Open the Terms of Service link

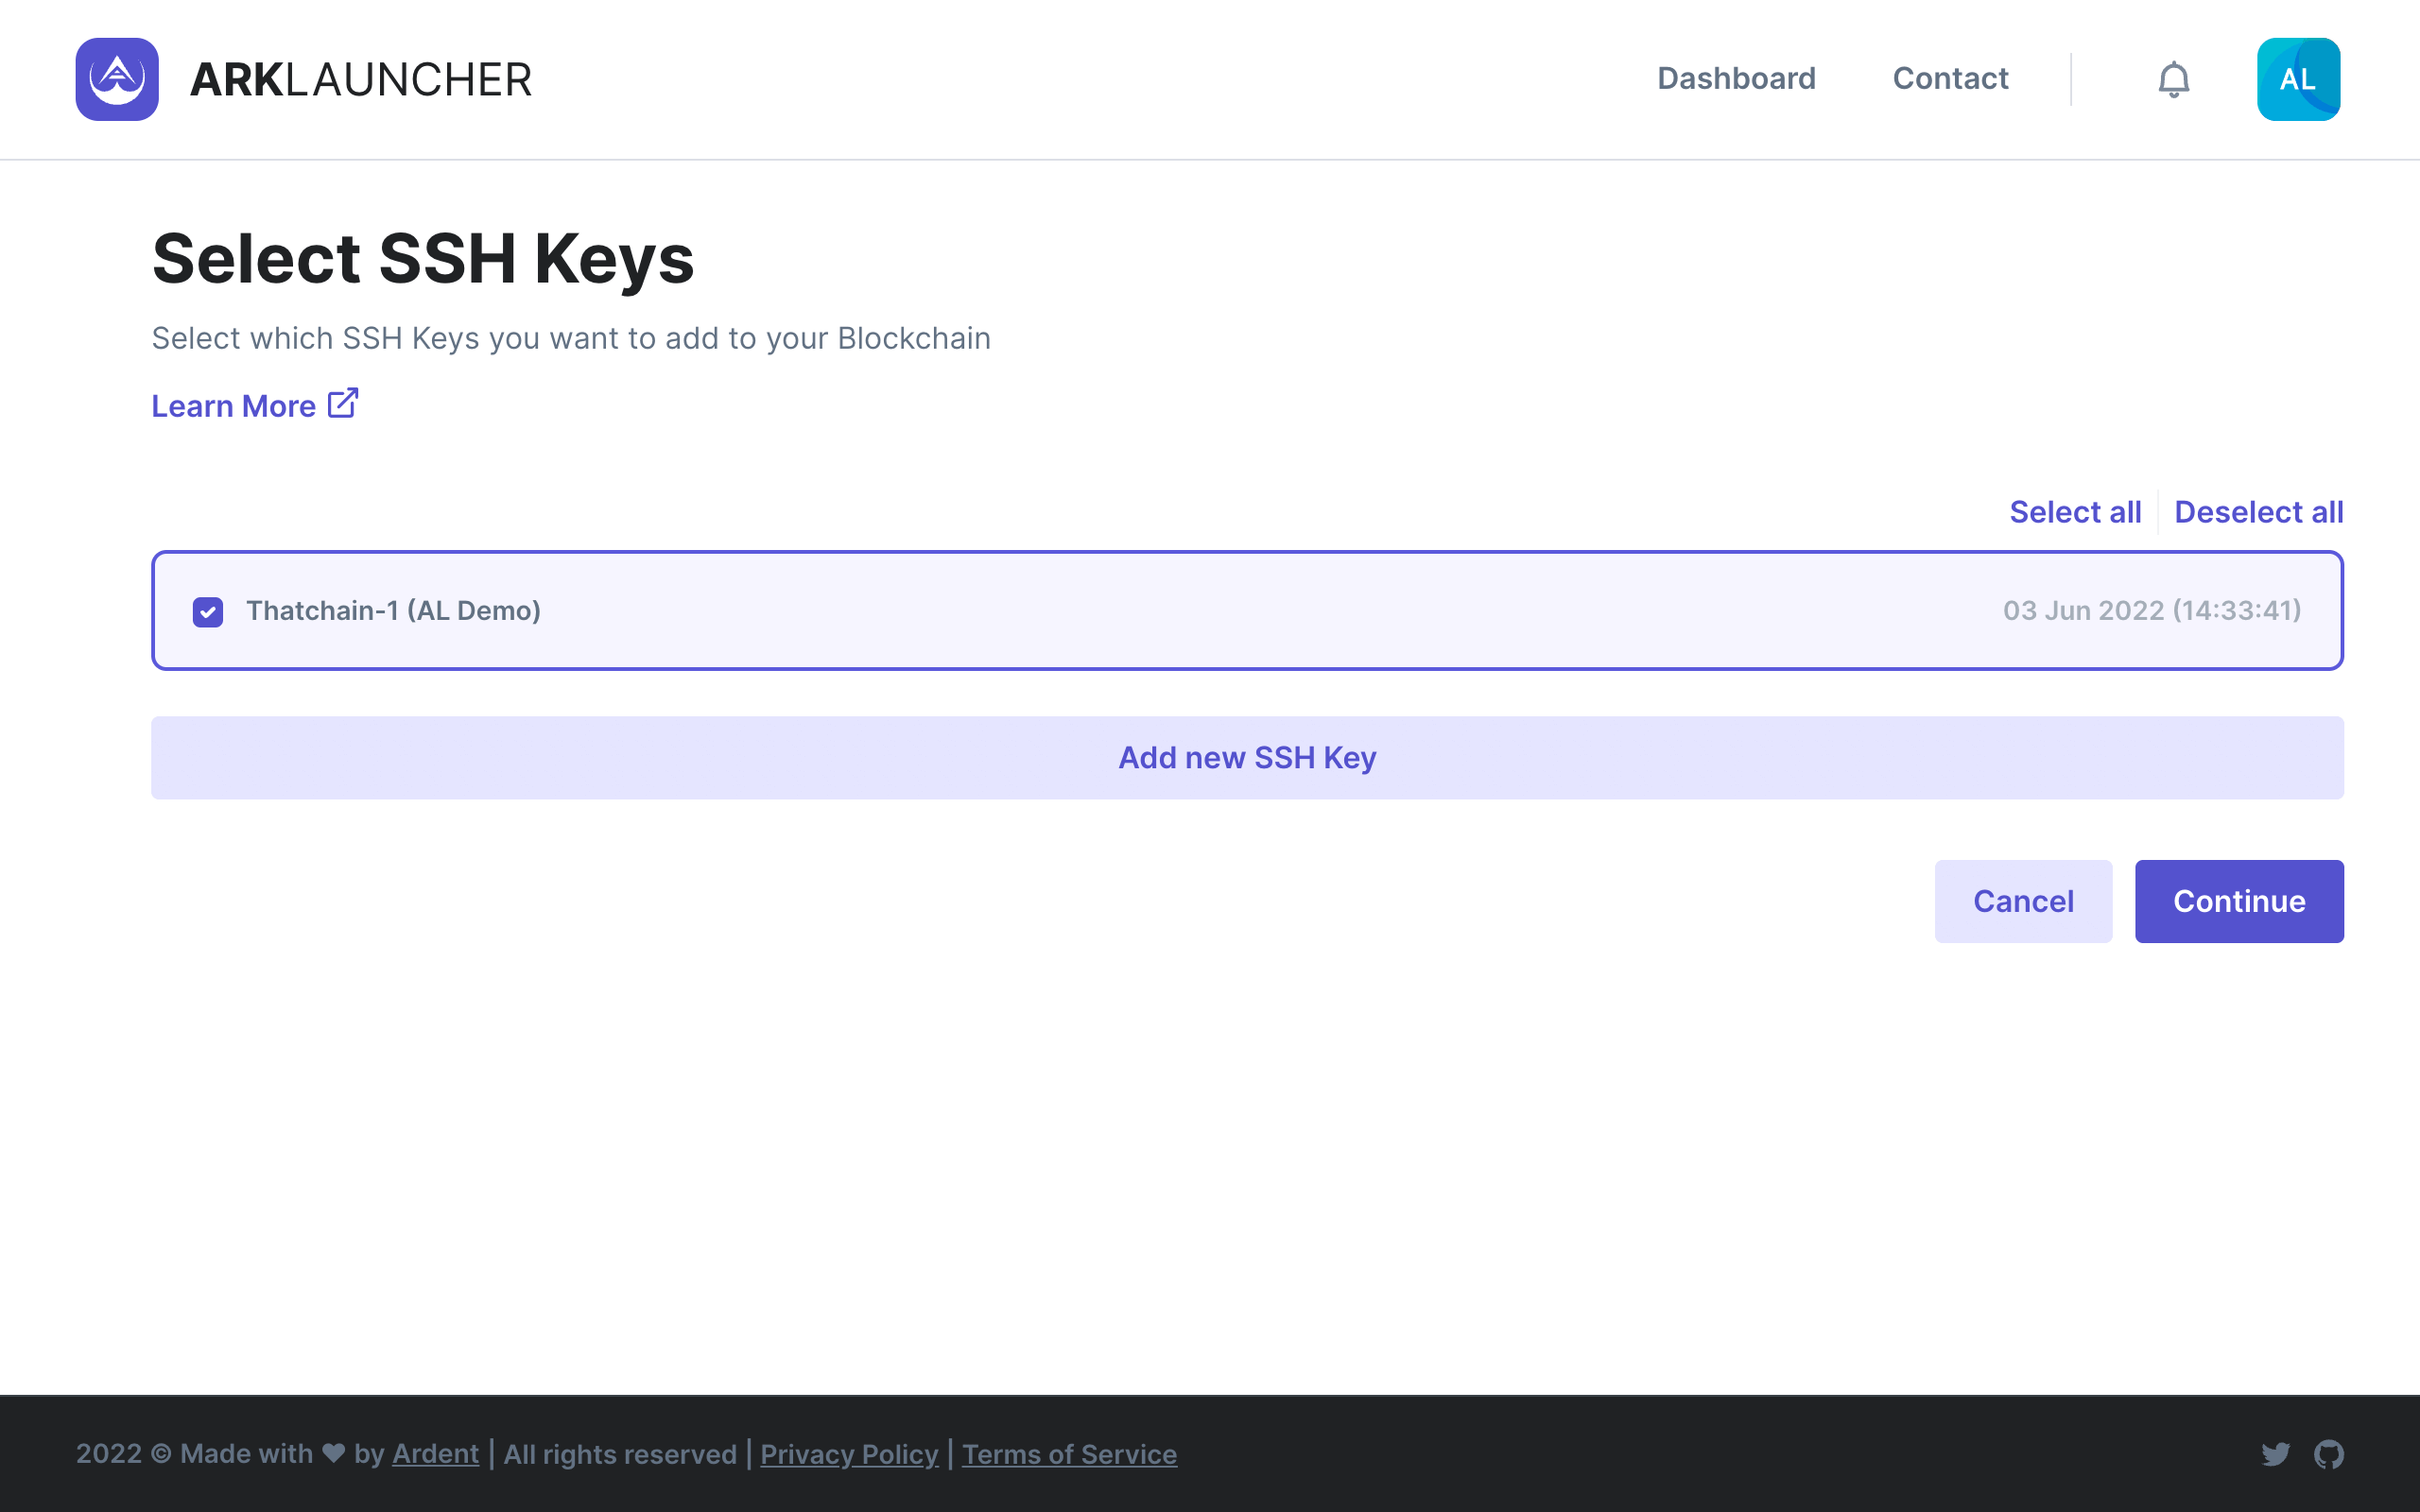pyautogui.click(x=1068, y=1453)
